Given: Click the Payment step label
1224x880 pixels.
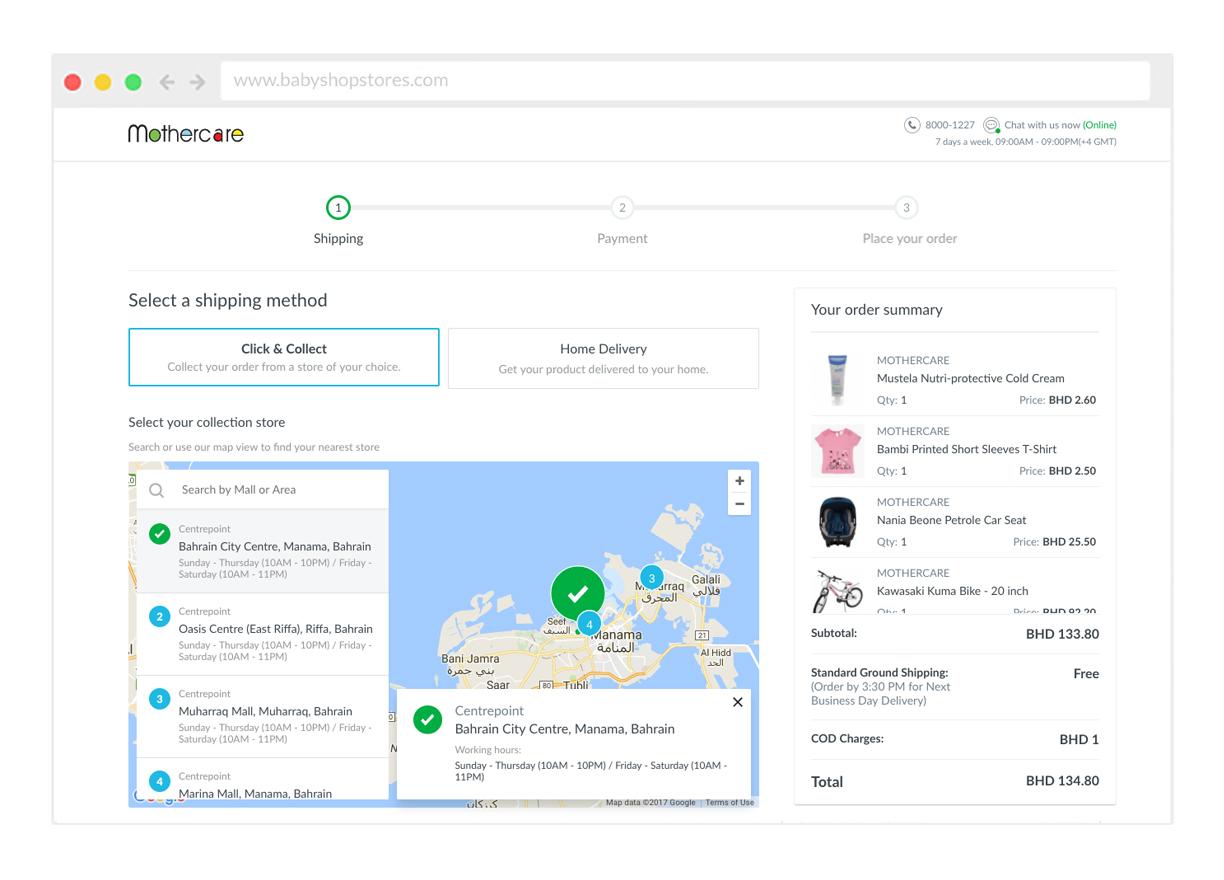Looking at the screenshot, I should point(622,239).
